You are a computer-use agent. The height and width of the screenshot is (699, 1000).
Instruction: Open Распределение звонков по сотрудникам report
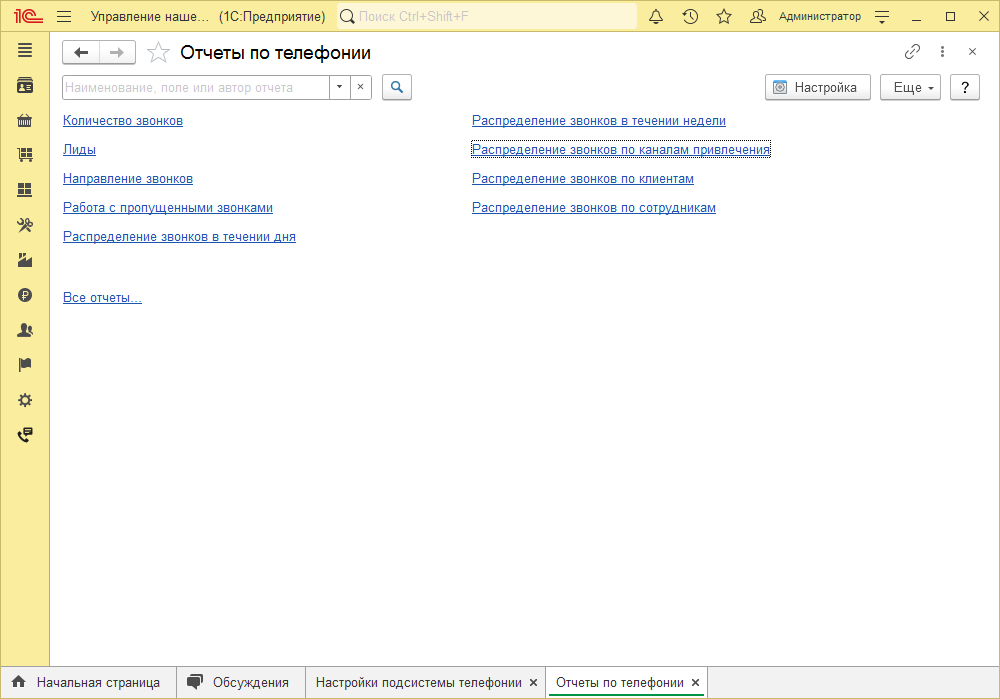tap(593, 208)
